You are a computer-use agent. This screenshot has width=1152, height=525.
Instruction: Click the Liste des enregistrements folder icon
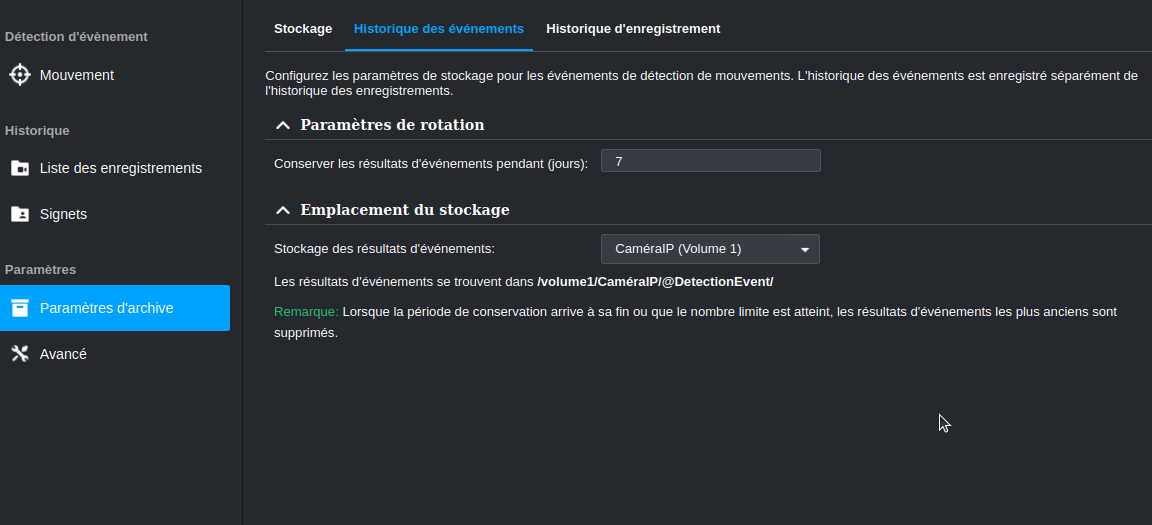(20, 168)
